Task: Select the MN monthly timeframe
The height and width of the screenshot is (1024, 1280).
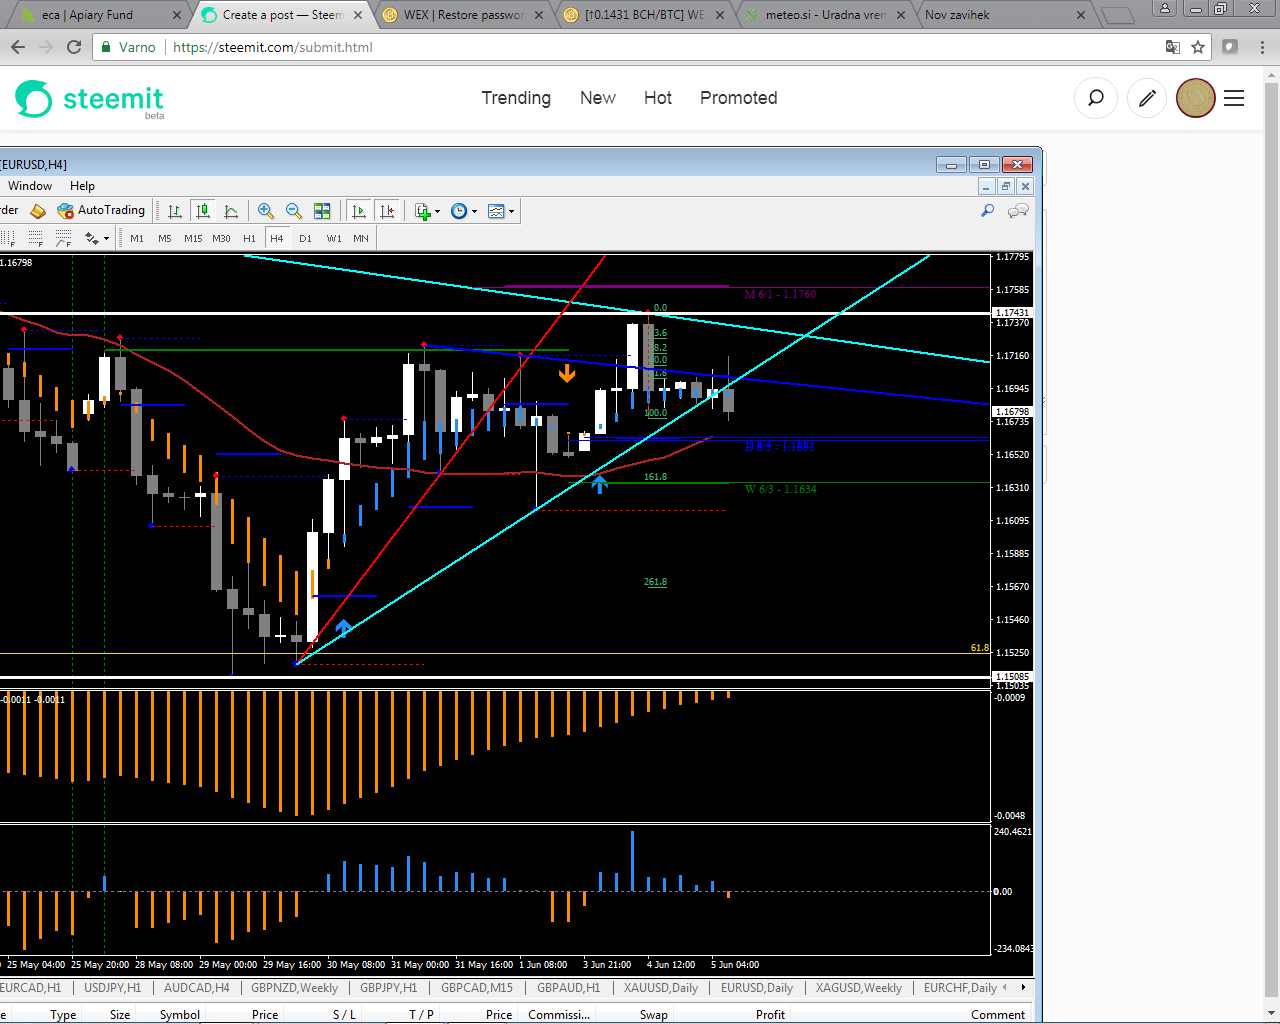Action: [361, 238]
